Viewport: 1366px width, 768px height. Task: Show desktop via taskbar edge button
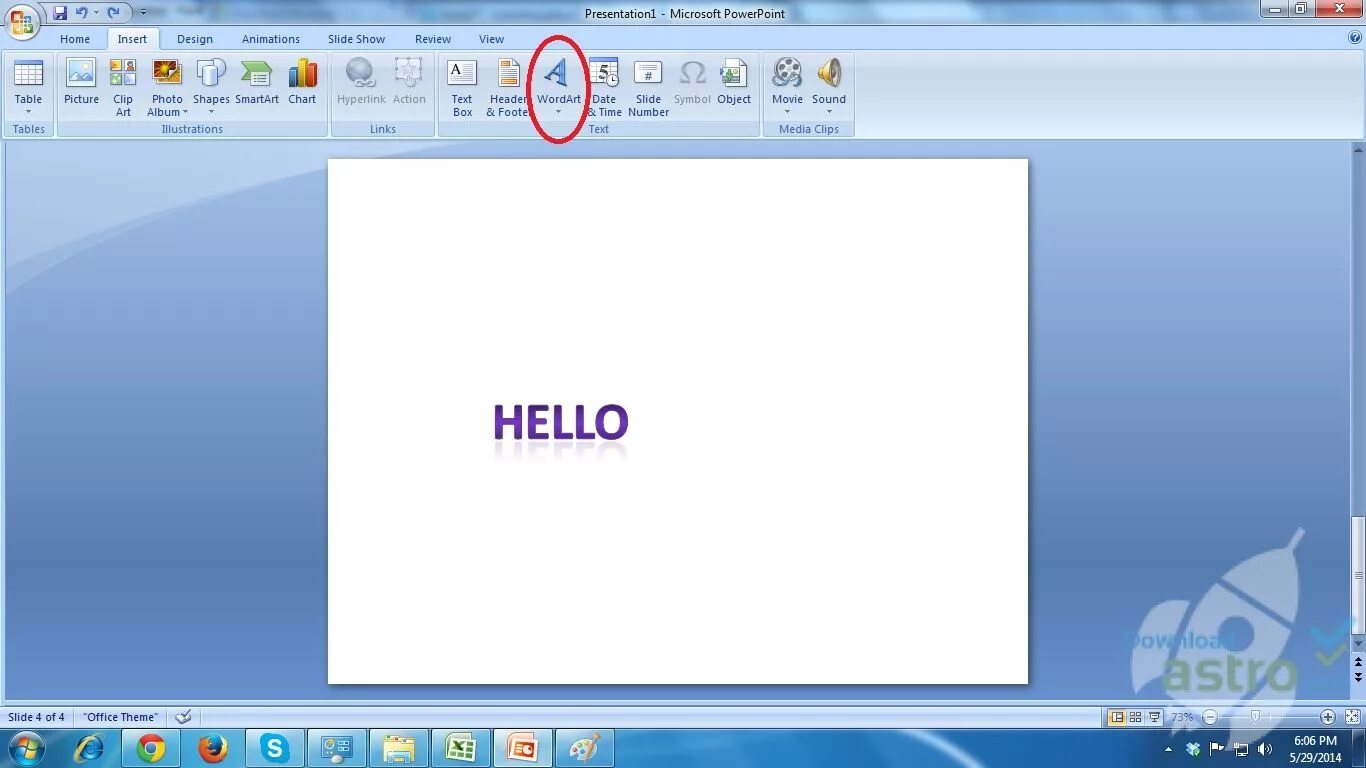1358,748
